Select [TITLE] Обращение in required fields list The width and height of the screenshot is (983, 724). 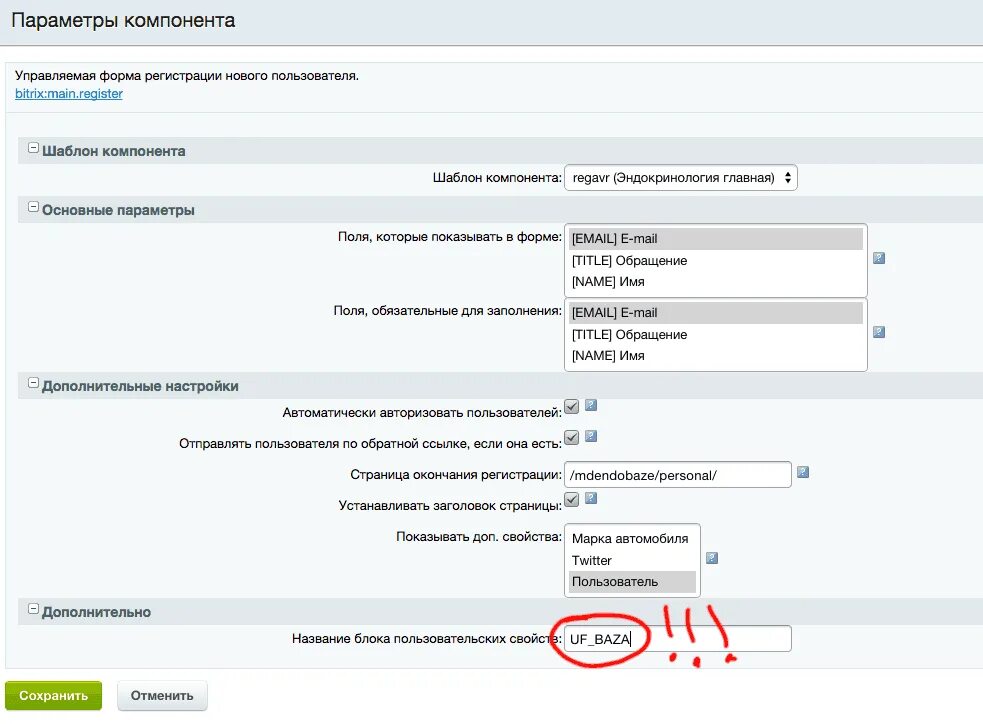715,335
